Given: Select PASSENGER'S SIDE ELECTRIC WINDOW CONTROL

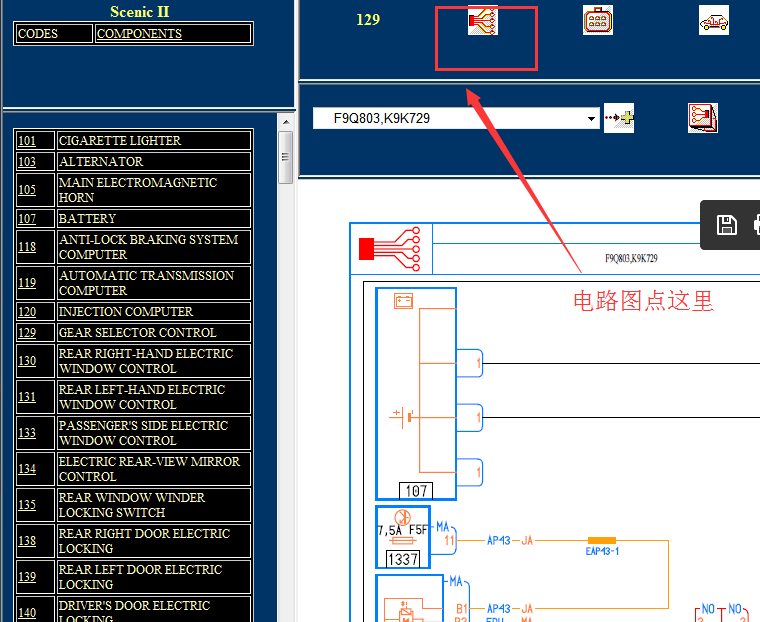Looking at the screenshot, I should click(x=143, y=432).
